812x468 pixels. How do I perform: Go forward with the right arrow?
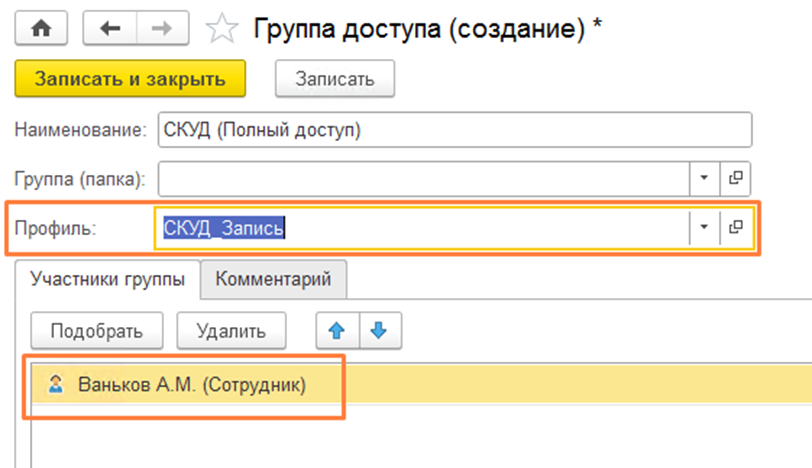click(x=160, y=30)
